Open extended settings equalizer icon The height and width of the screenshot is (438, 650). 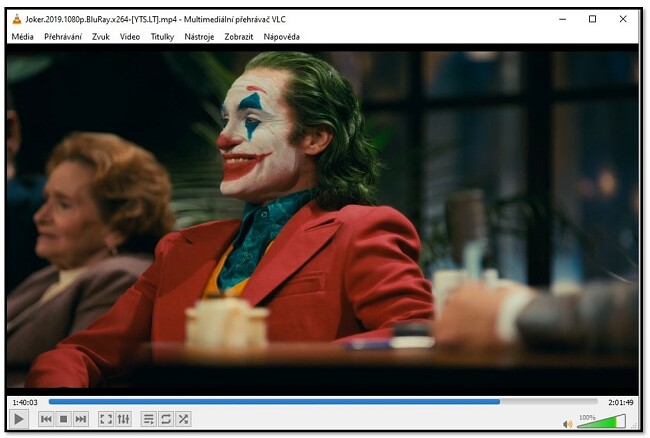(x=124, y=419)
